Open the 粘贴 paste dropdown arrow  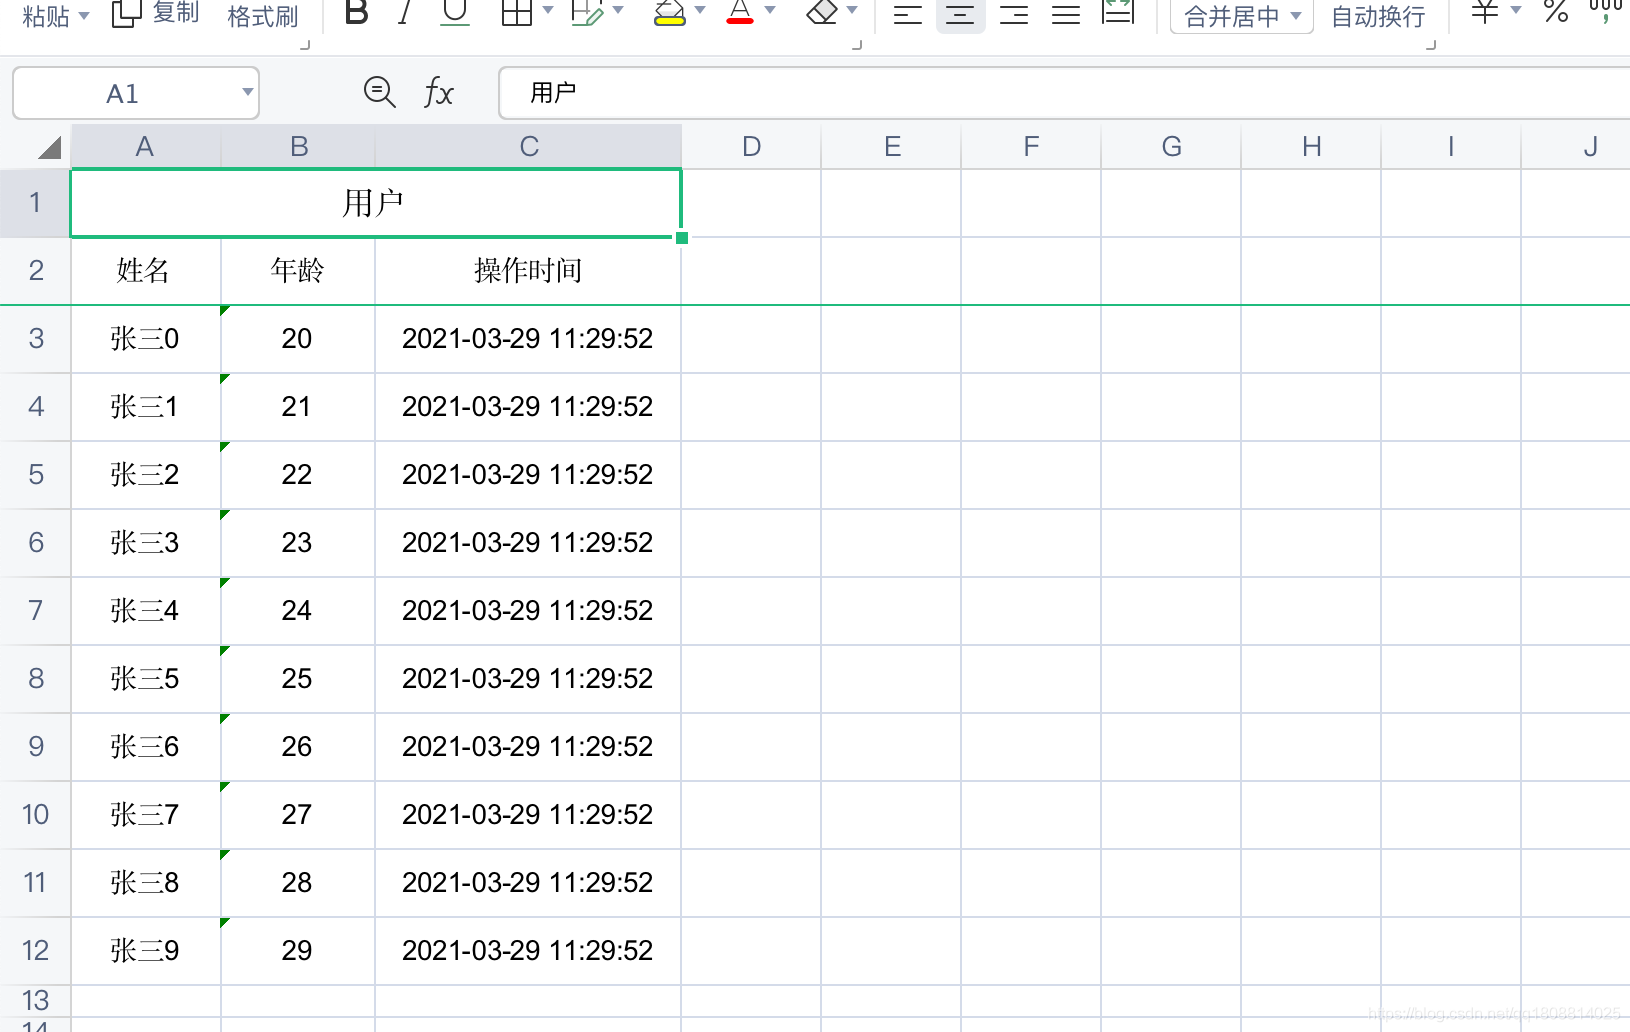point(84,16)
